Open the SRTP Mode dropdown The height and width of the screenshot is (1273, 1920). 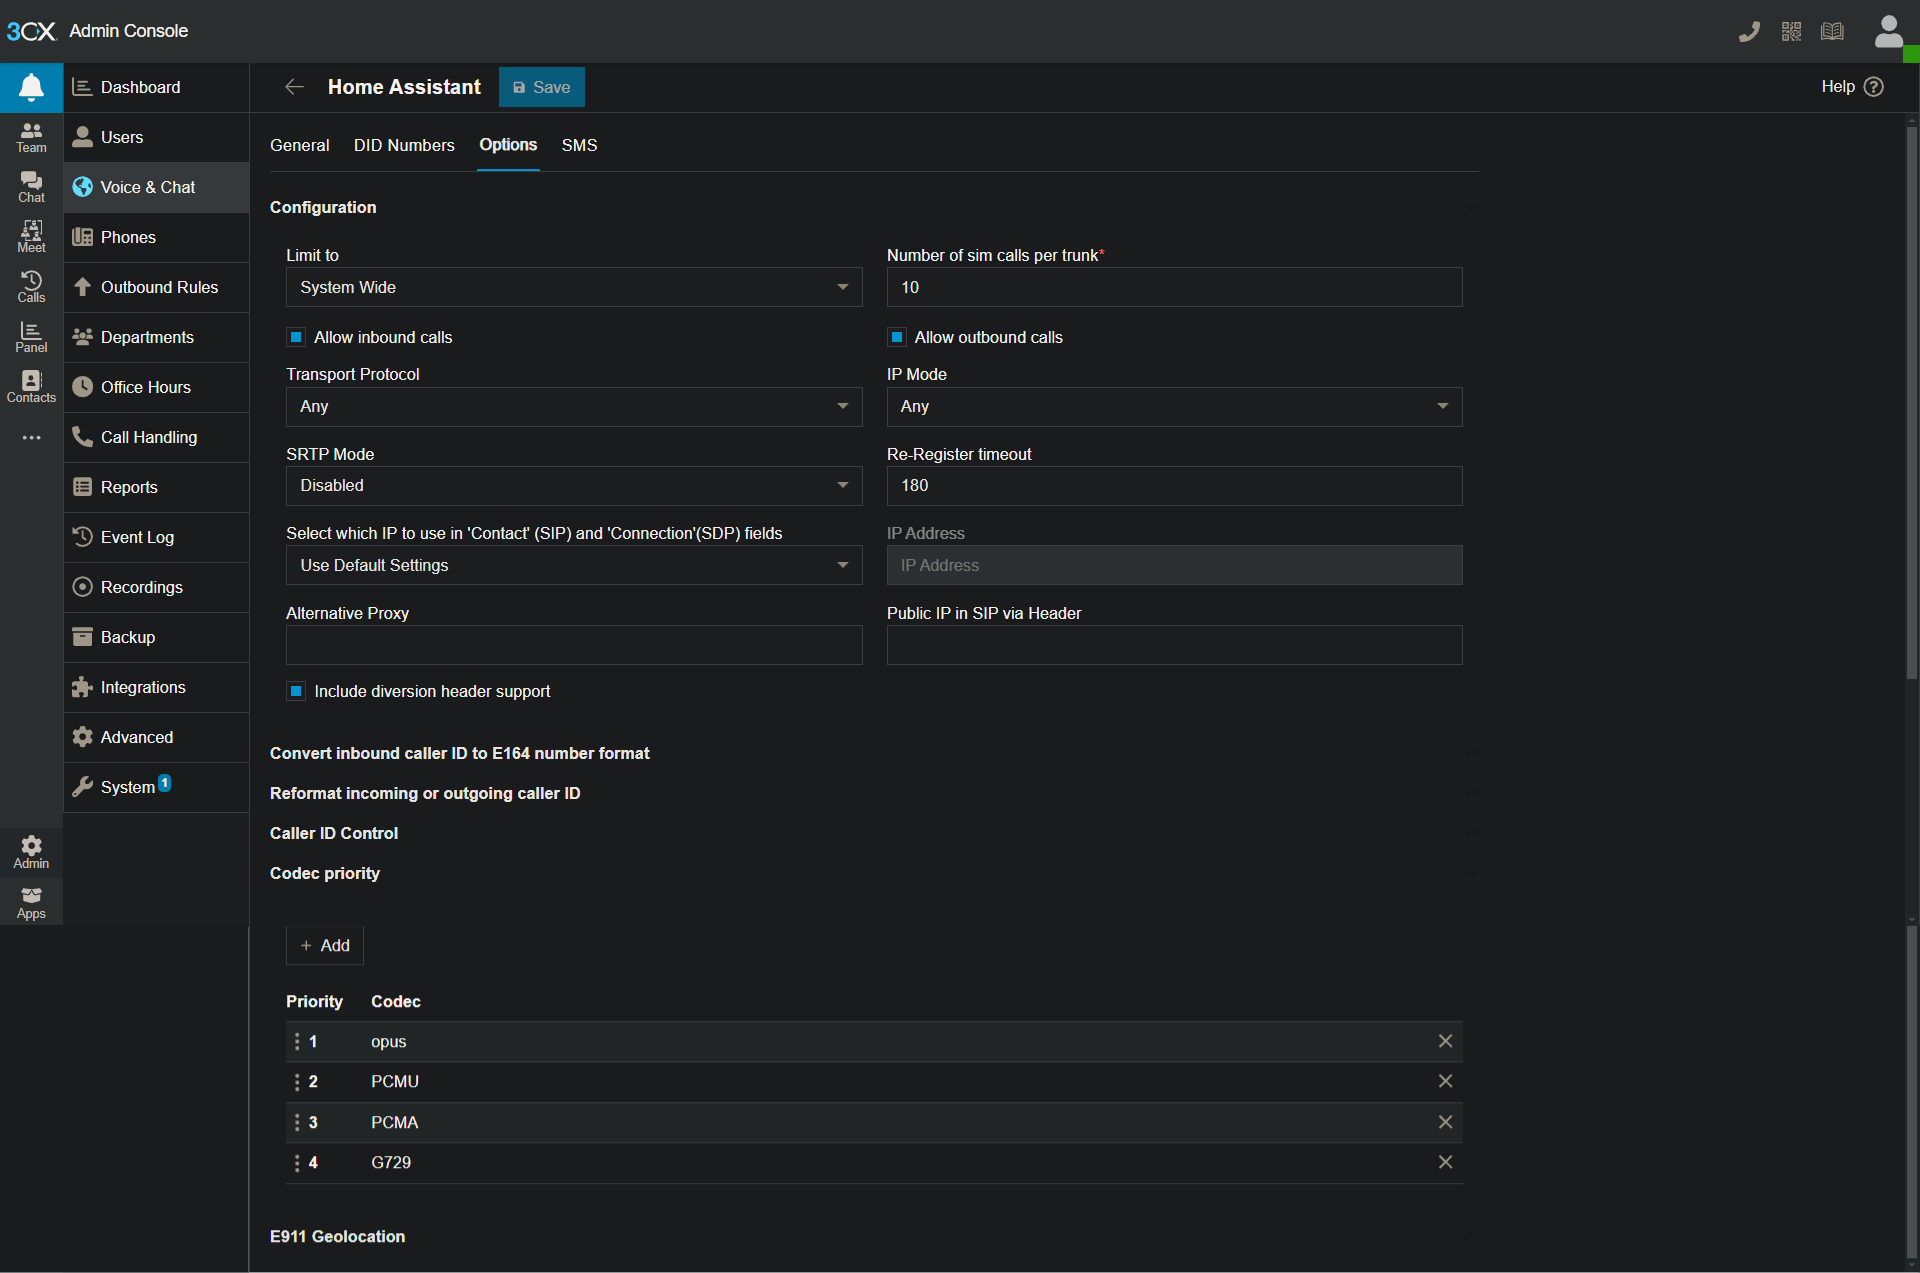574,486
